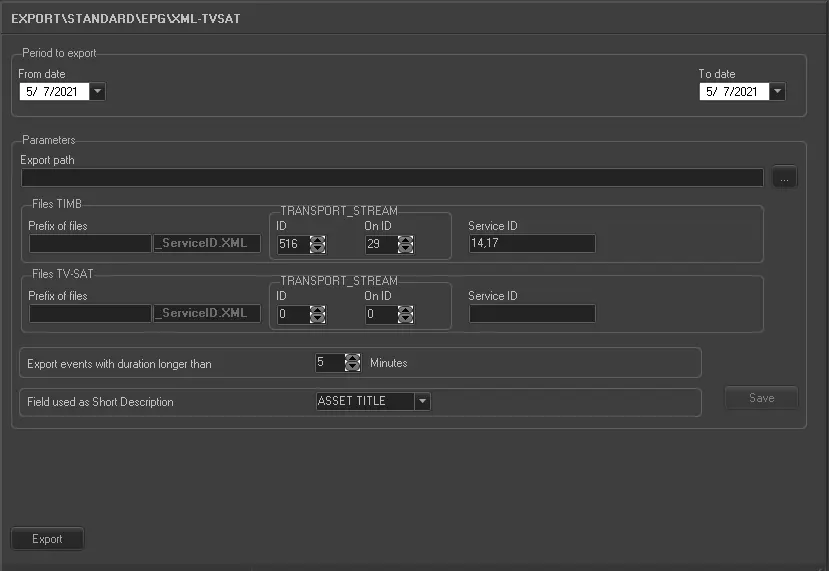Increase the Files TIMB transport stream ID

(x=318, y=239)
